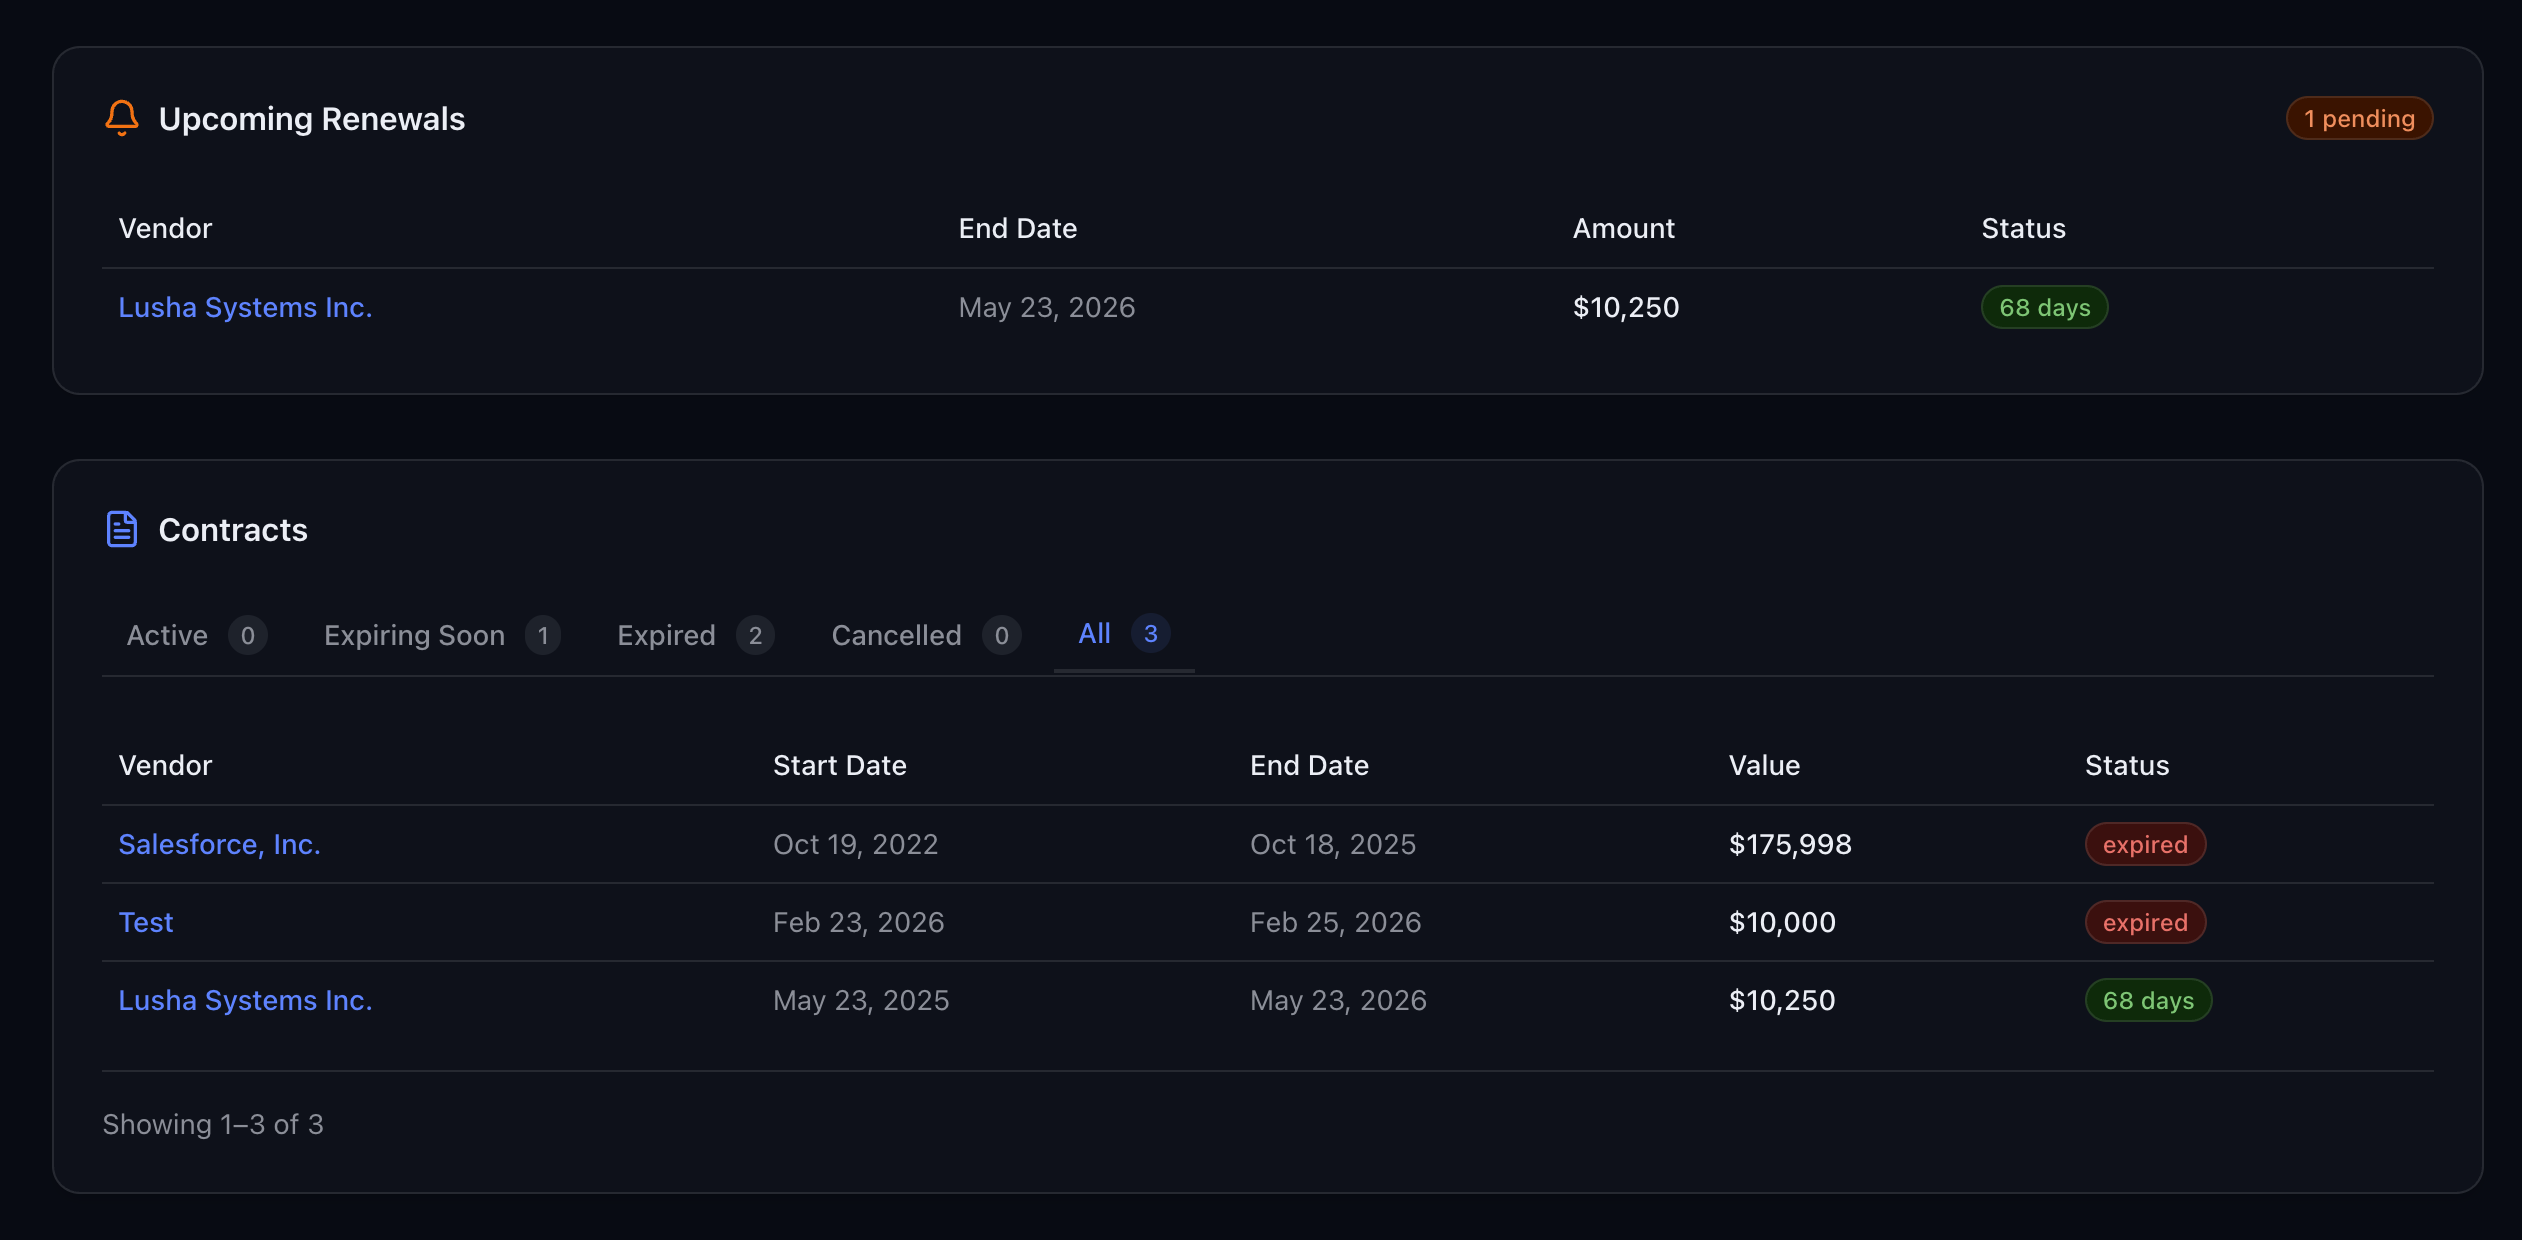Click the 68 days badge in Upcoming Renewals
Screen dimensions: 2522x1240
(x=2044, y=307)
